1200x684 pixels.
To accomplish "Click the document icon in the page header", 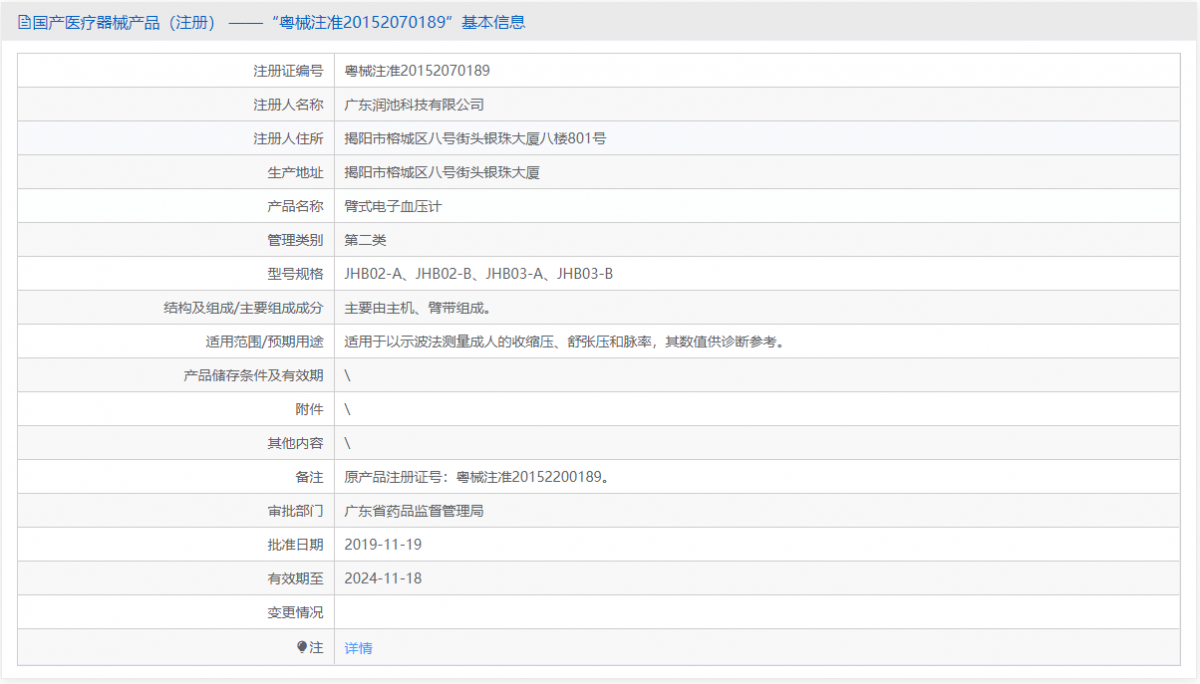I will pyautogui.click(x=22, y=21).
